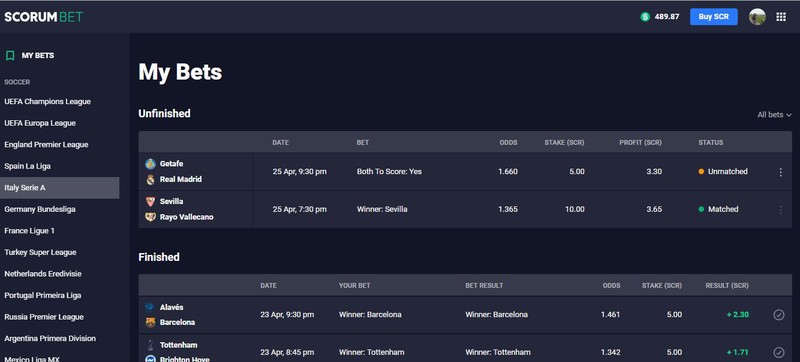
Task: Select Mexico Liga MX
Action: [32, 358]
